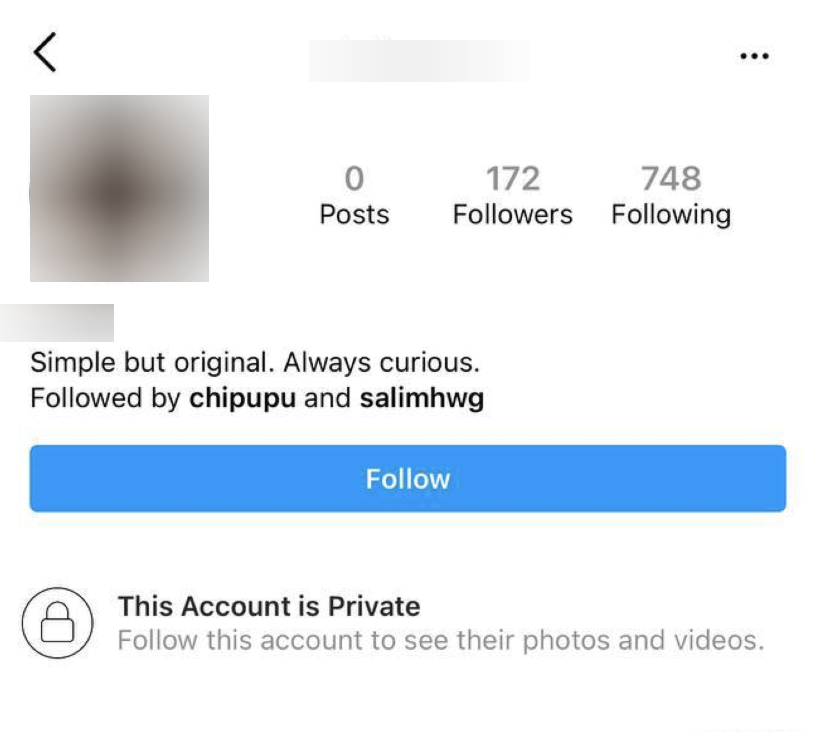Viewport: 814px width, 732px height.
Task: Open the three-dot options menu
Action: [754, 56]
